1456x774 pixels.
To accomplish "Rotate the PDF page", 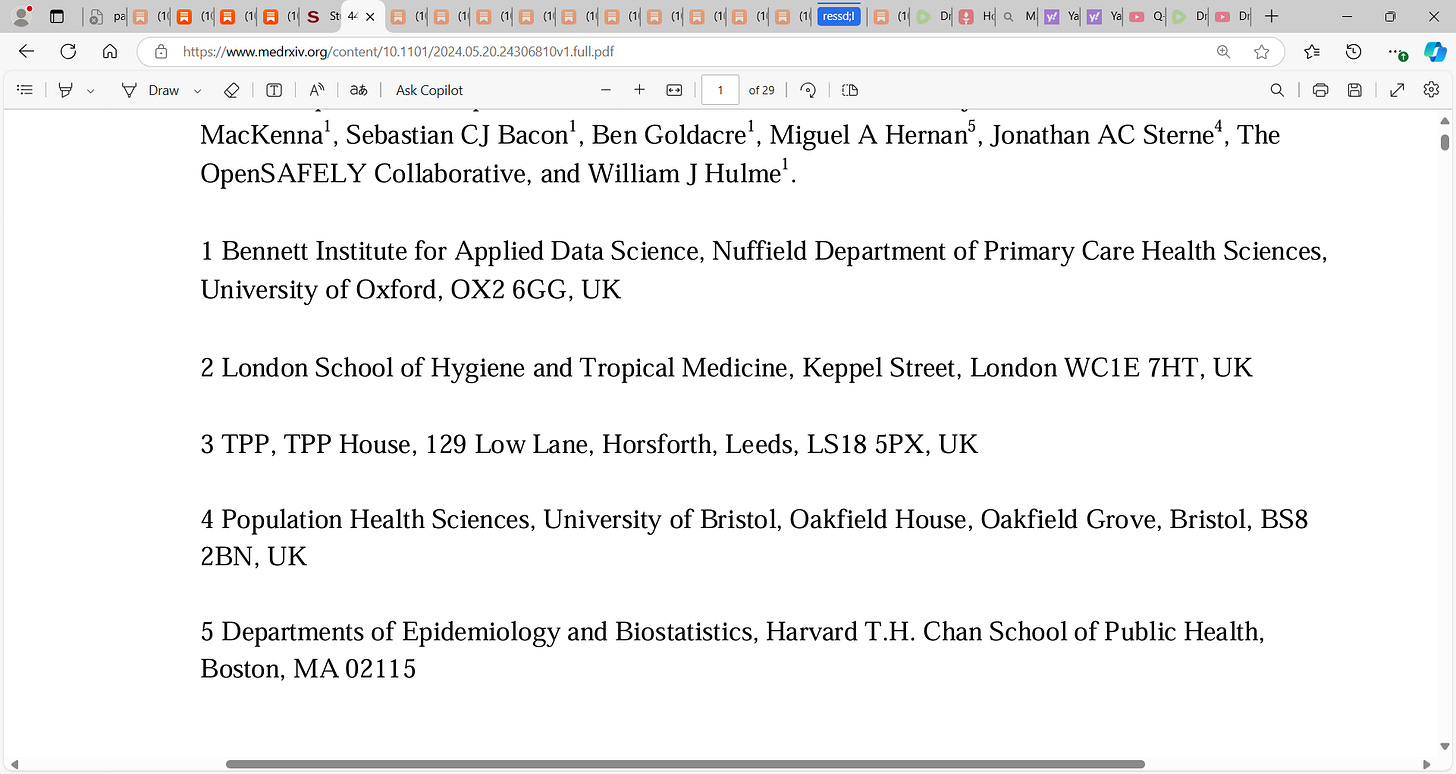I will pyautogui.click(x=808, y=90).
